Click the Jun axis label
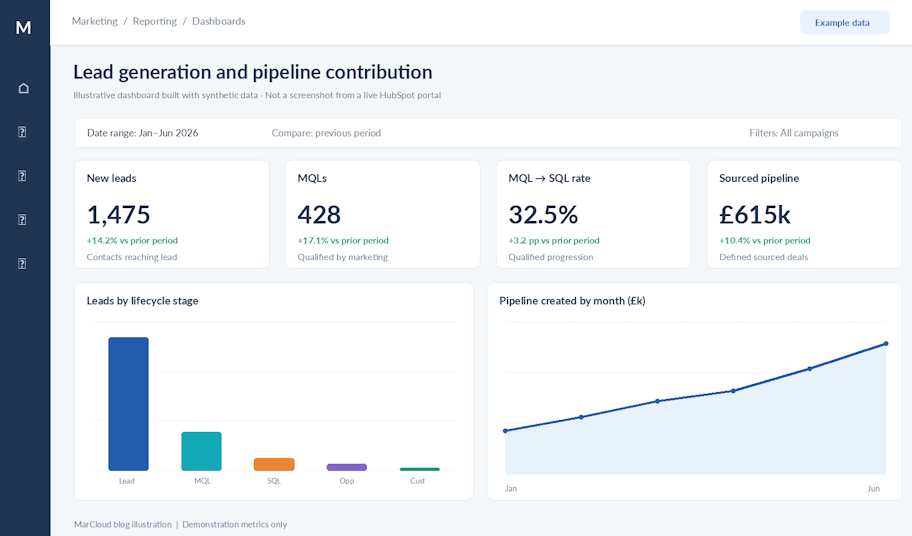The image size is (912, 536). [874, 488]
